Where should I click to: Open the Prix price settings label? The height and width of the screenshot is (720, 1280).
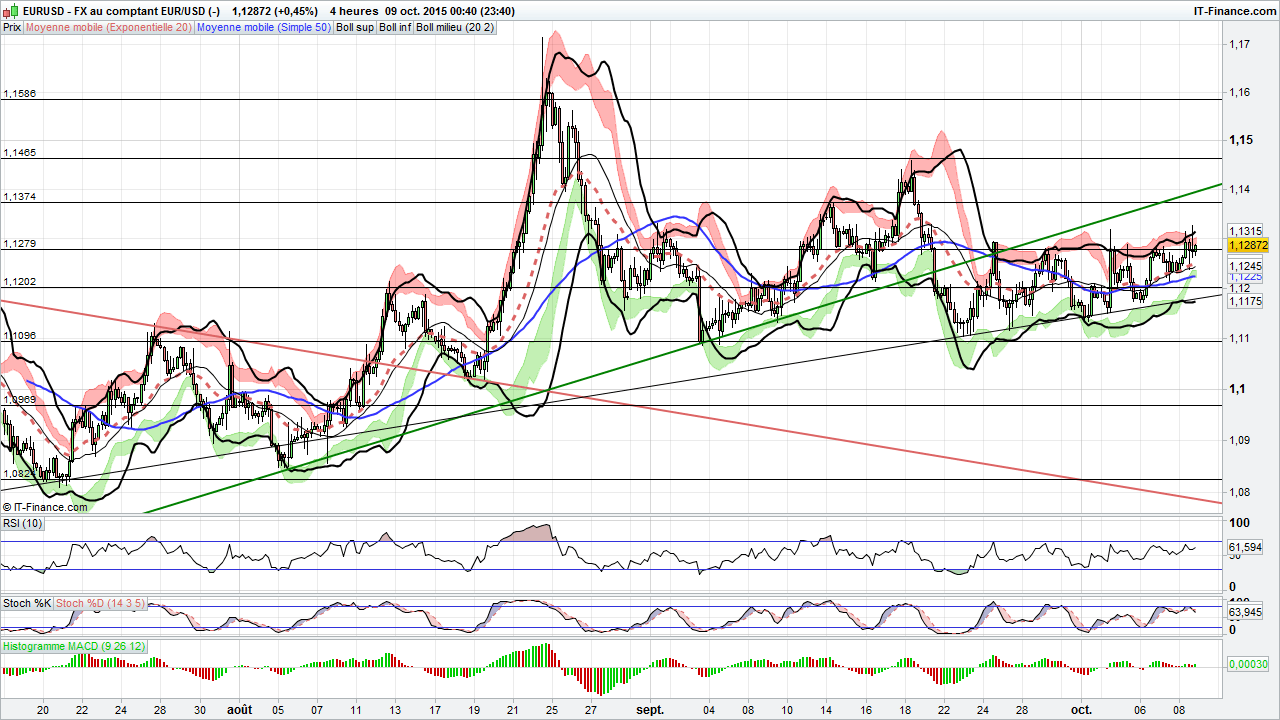pos(11,27)
